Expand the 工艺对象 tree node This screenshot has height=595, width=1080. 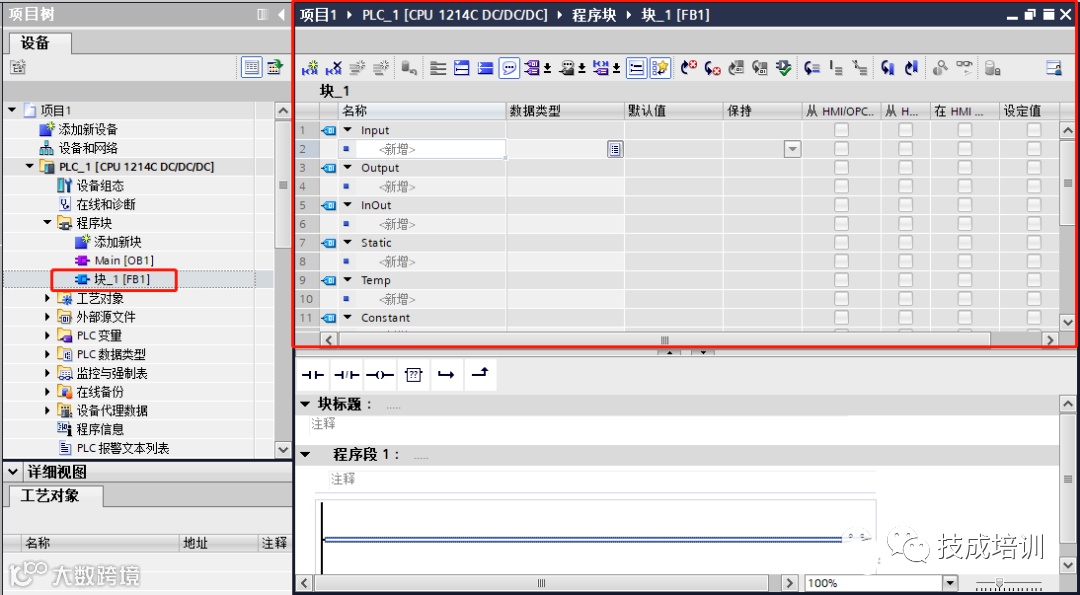[x=48, y=298]
